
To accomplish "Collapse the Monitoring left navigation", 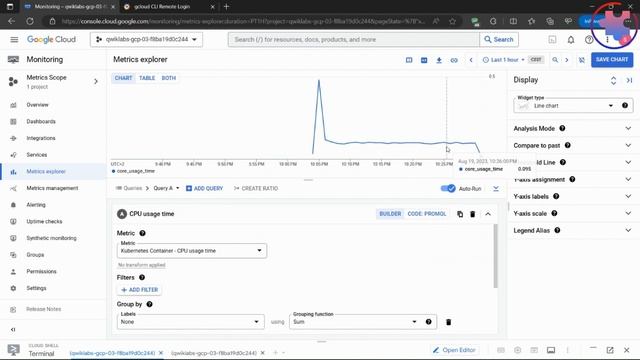I will (x=13, y=329).
